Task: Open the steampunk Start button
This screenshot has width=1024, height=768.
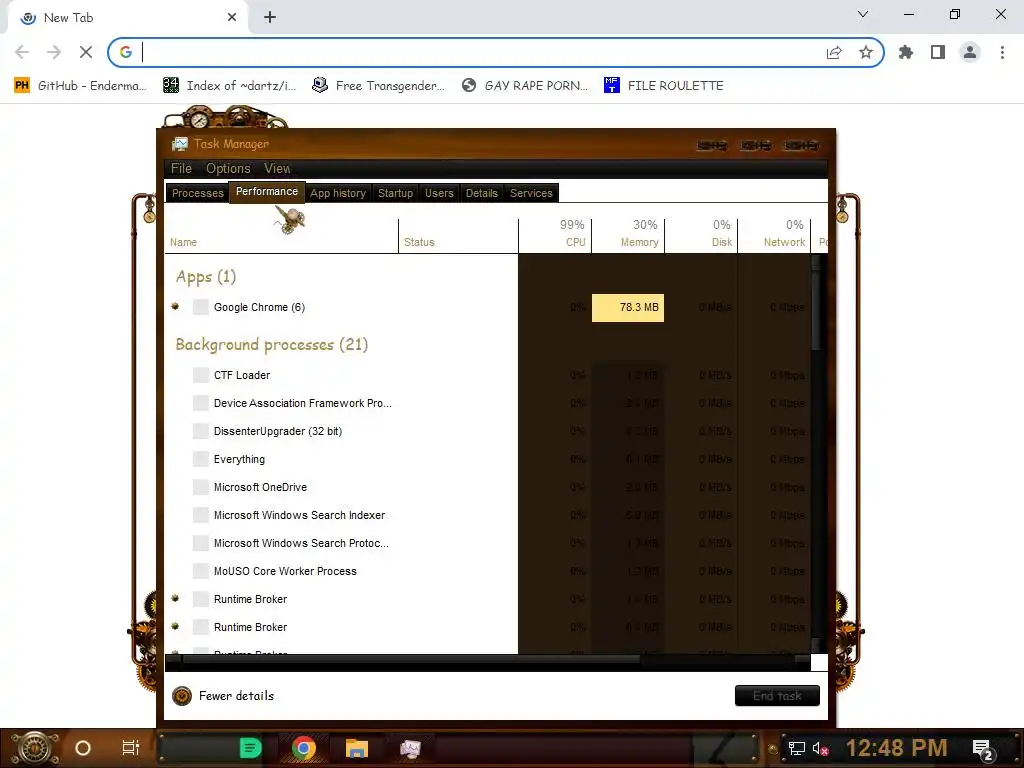Action: 35,748
